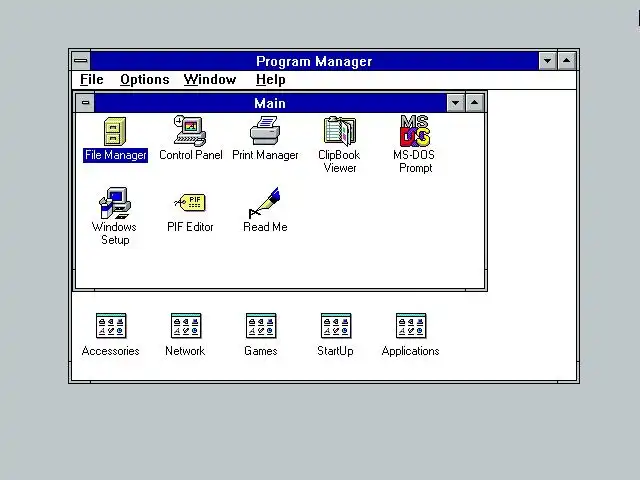The image size is (640, 480).
Task: Select the Network program group icon
Action: (x=186, y=326)
